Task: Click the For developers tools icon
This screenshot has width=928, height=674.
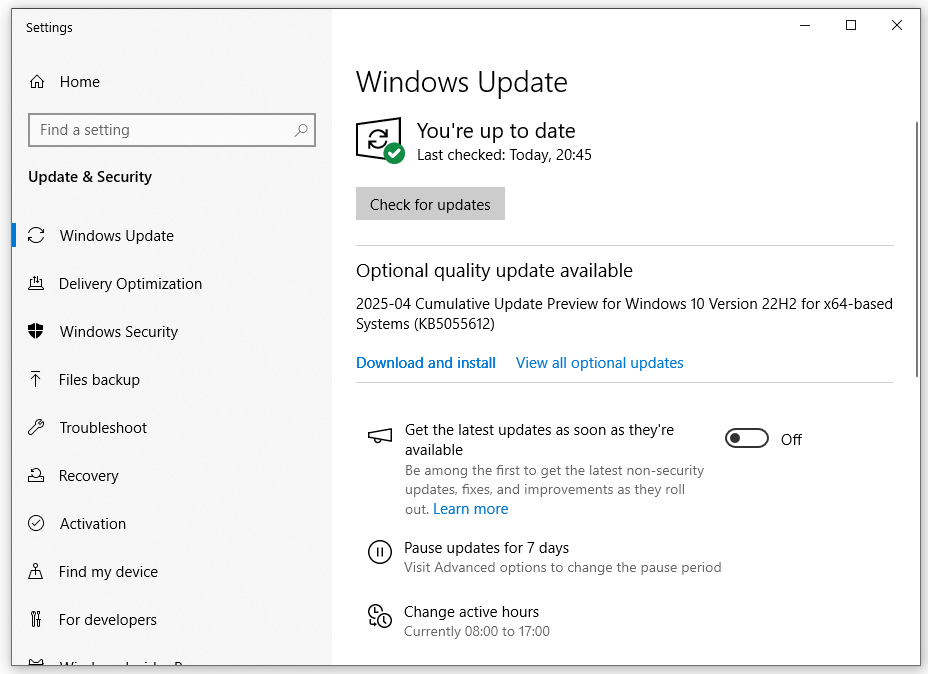Action: pyautogui.click(x=36, y=619)
